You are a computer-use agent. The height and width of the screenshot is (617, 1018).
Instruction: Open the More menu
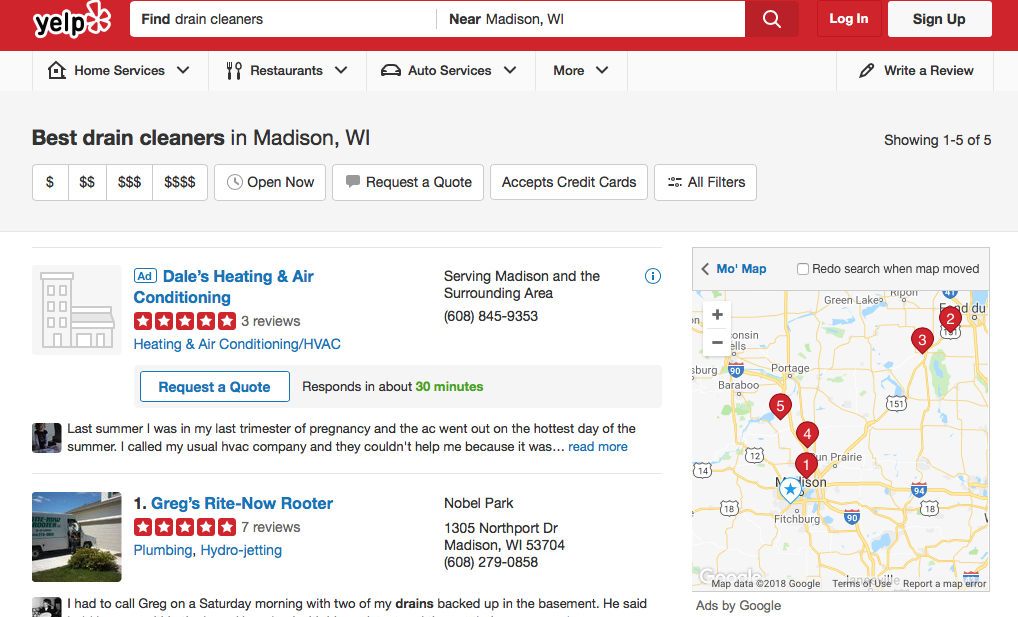tap(580, 71)
